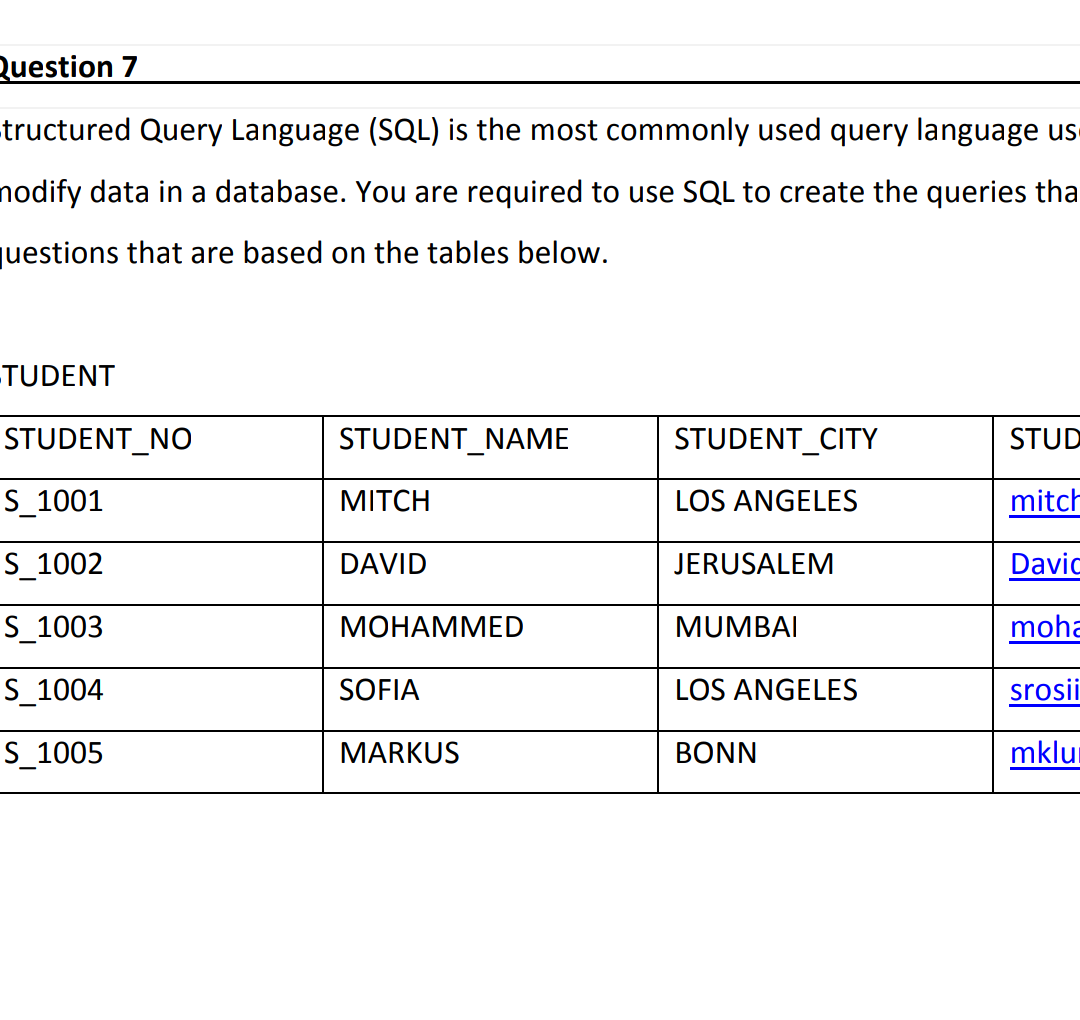Open the moha hyperlink in MOHAMMED's row
1080x1020 pixels.
click(x=1044, y=627)
